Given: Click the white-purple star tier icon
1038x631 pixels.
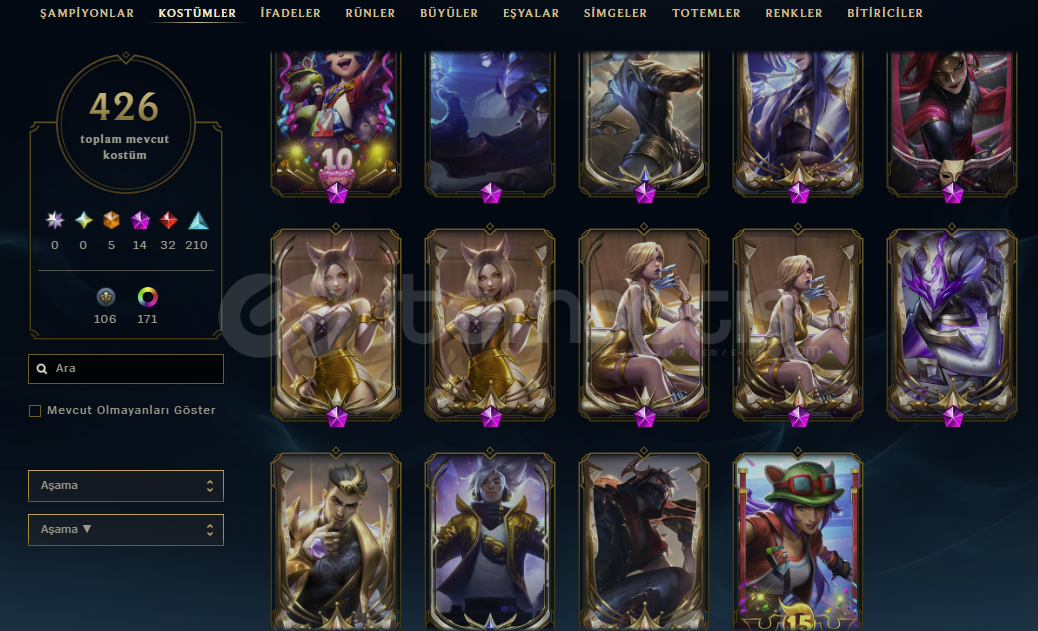Looking at the screenshot, I should (54, 220).
